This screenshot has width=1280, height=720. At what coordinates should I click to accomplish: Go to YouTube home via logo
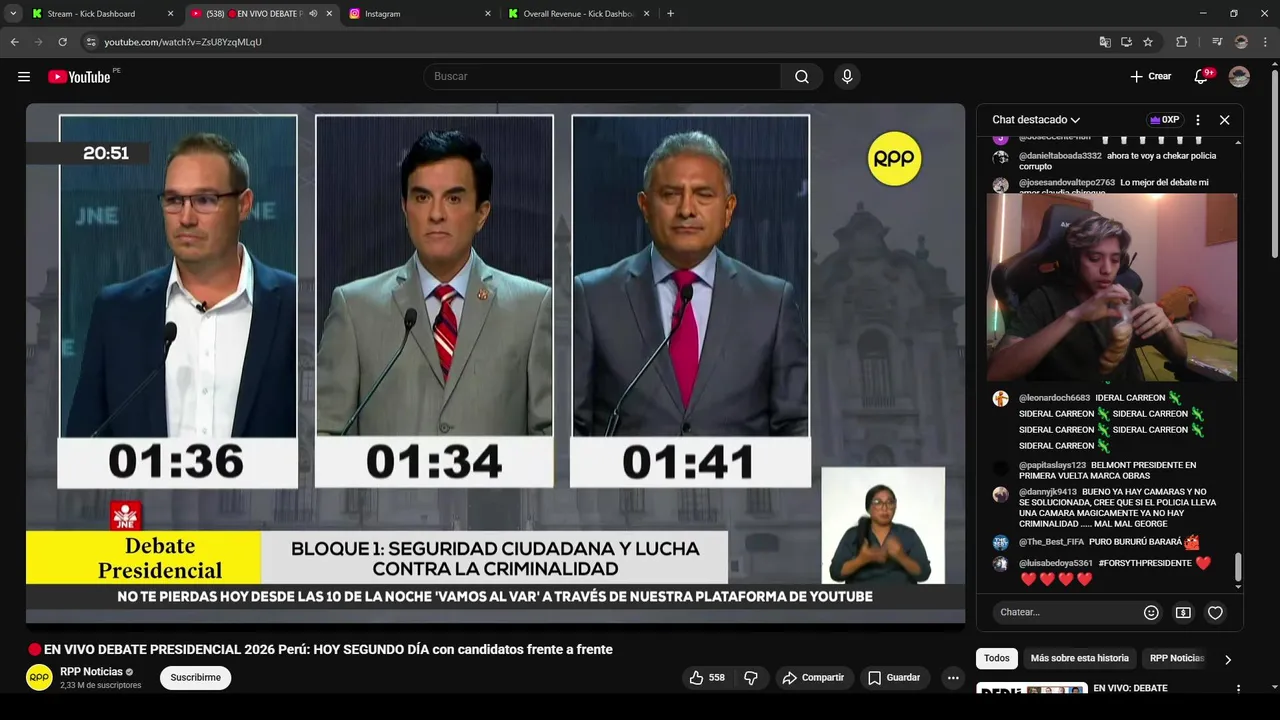(x=79, y=77)
